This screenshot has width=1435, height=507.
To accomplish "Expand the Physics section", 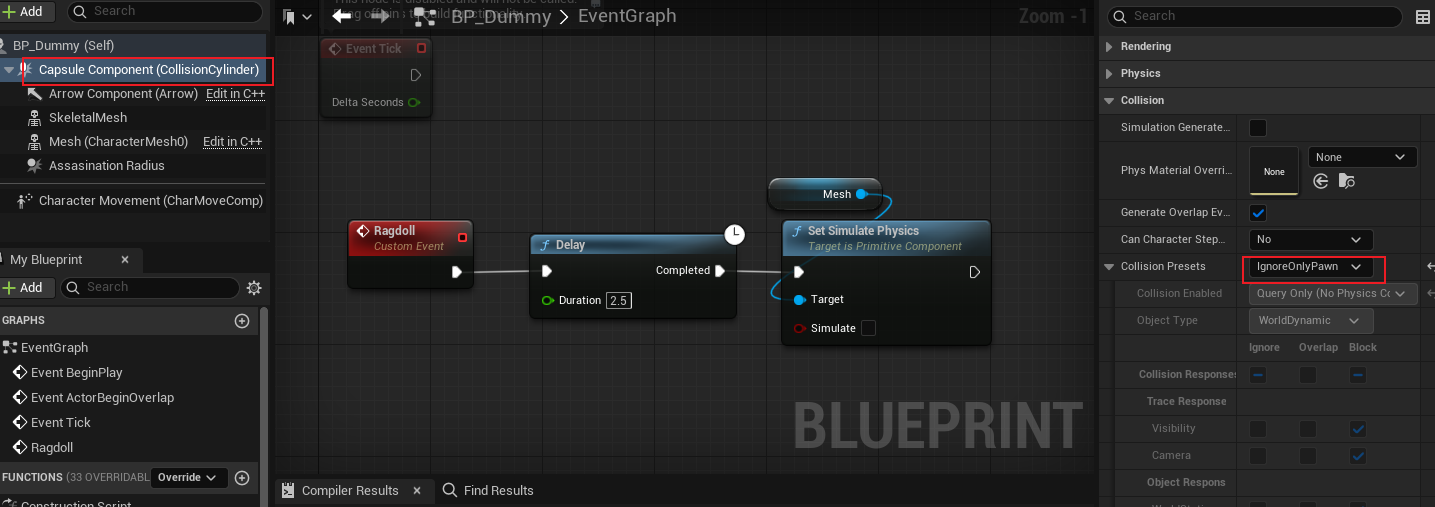I will (x=1108, y=74).
